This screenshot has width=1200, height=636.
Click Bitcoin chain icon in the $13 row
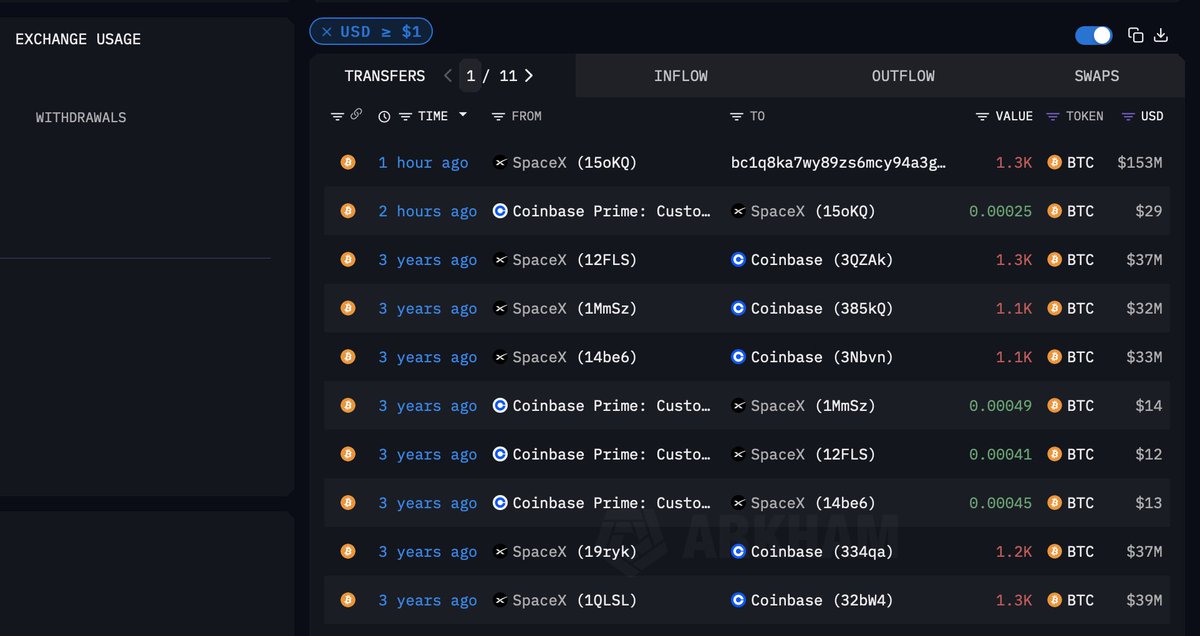pyautogui.click(x=348, y=503)
